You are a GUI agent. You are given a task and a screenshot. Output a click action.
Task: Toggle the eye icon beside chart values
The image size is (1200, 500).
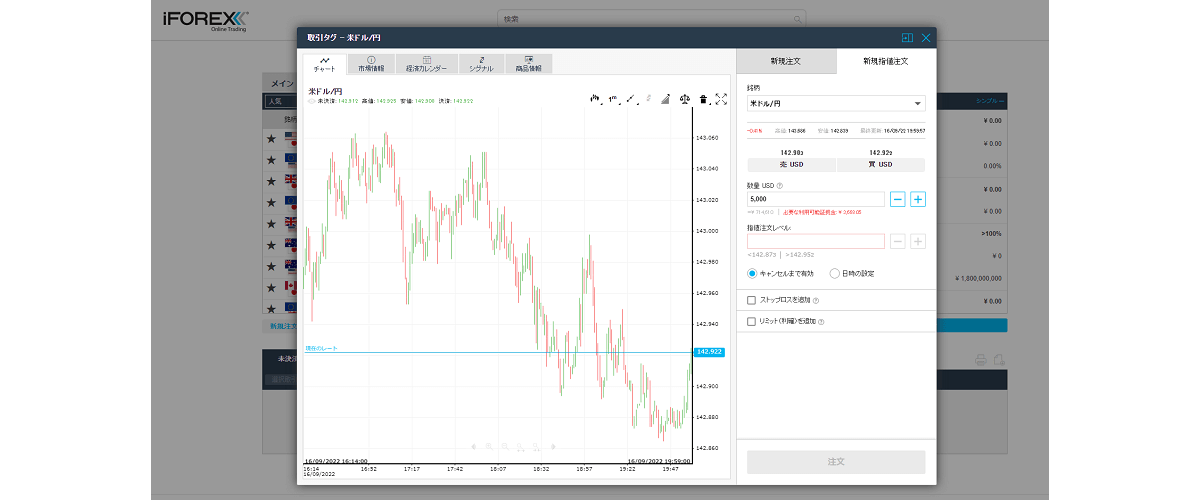(311, 101)
